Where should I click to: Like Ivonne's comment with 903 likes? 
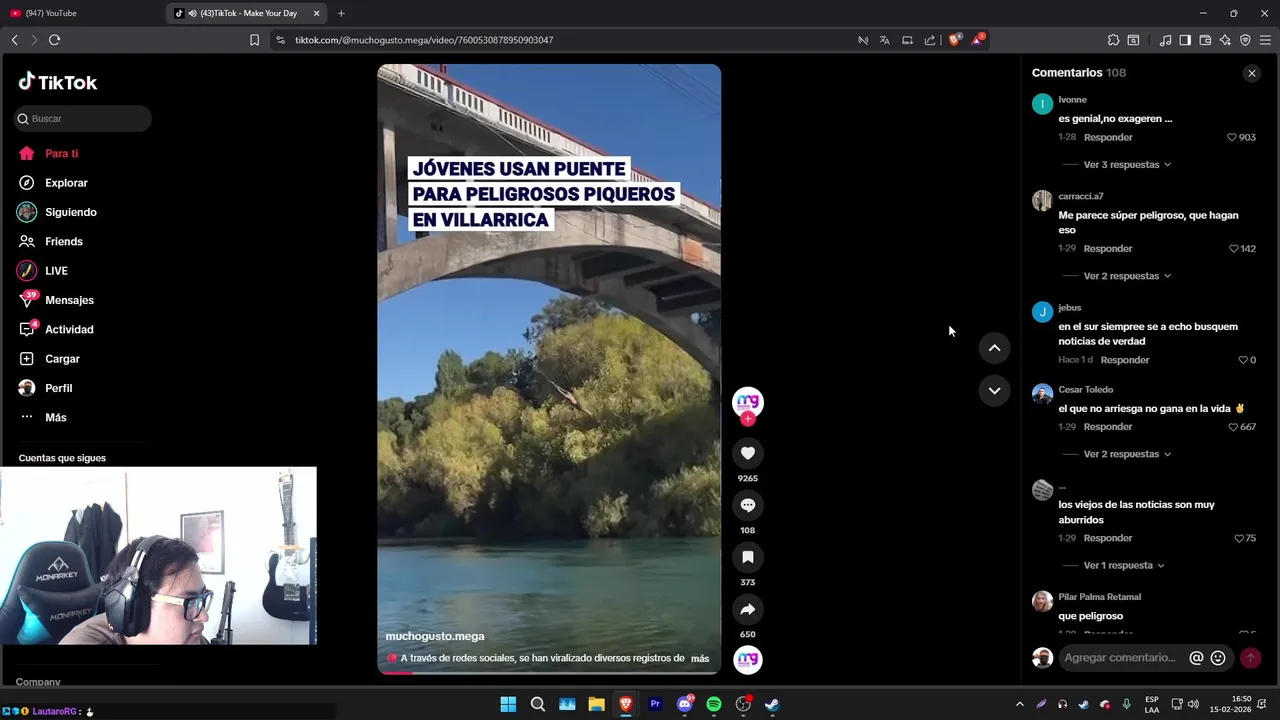pyautogui.click(x=1232, y=137)
